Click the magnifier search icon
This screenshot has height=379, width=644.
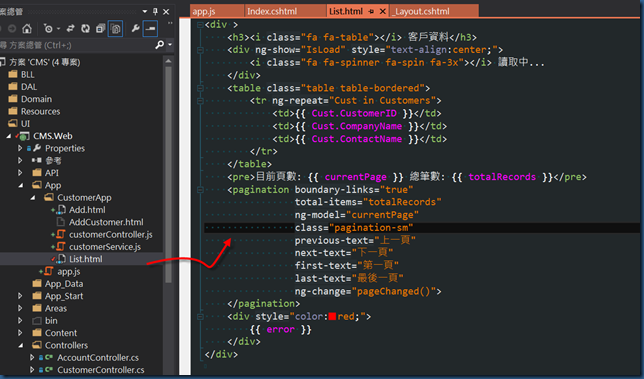pyautogui.click(x=160, y=44)
